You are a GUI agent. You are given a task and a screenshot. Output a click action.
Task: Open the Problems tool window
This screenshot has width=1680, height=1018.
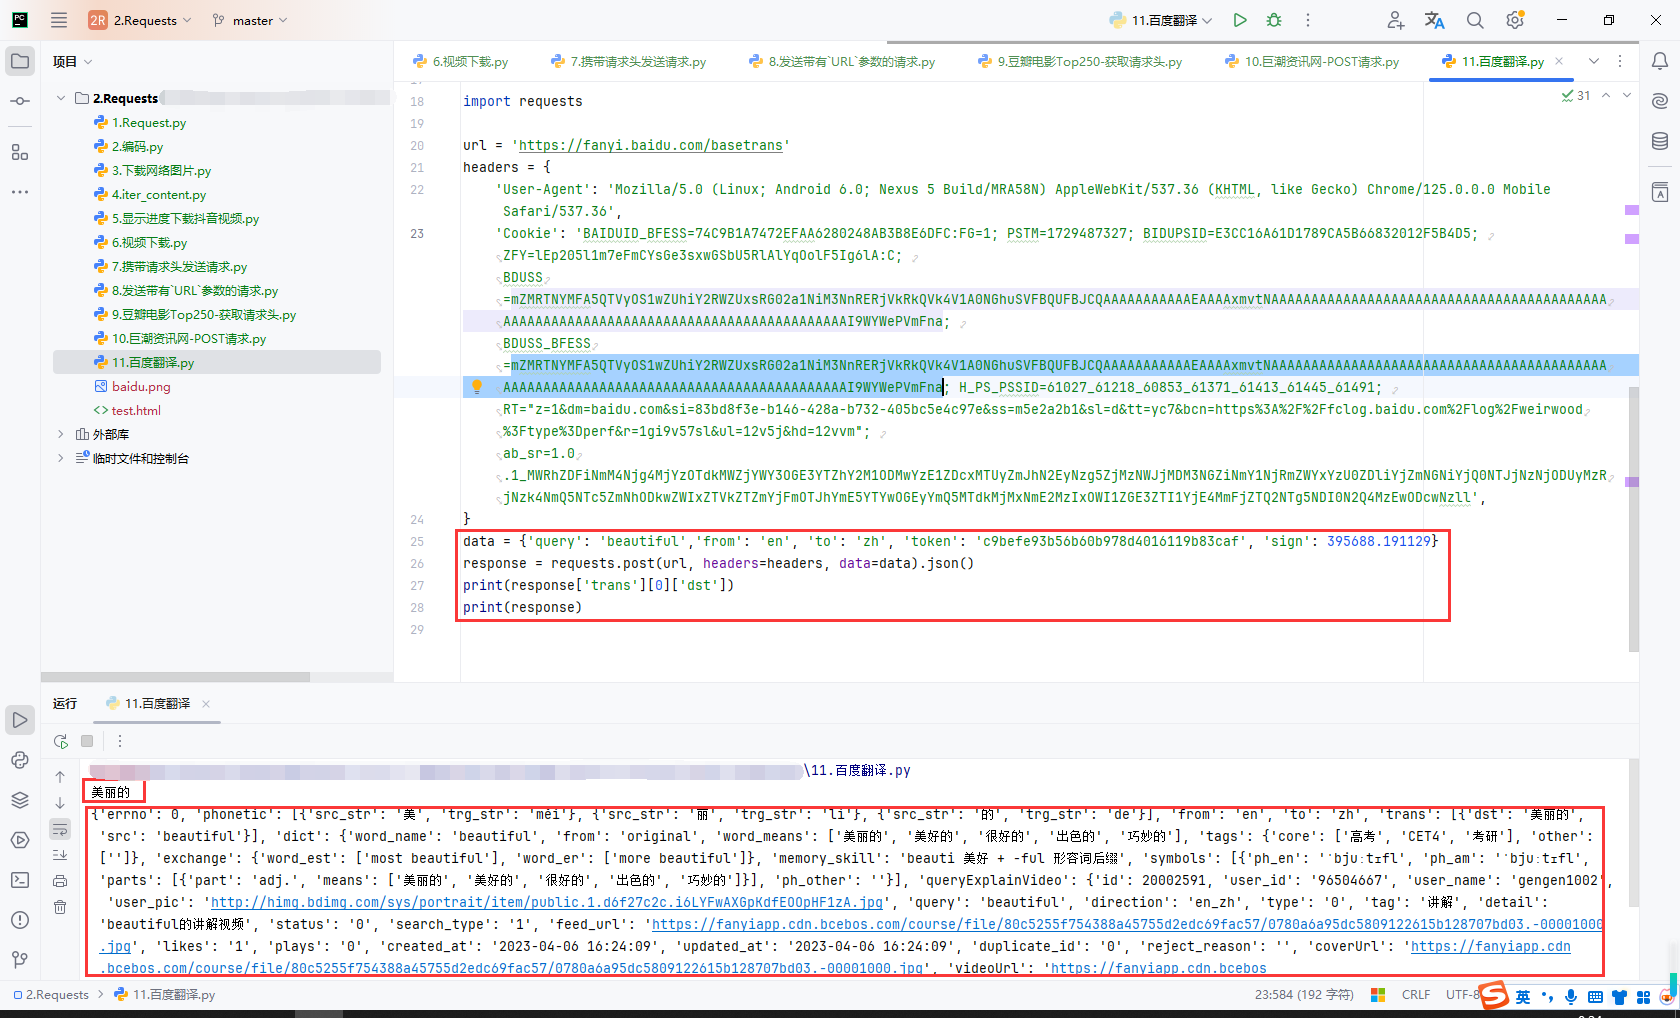tap(20, 920)
